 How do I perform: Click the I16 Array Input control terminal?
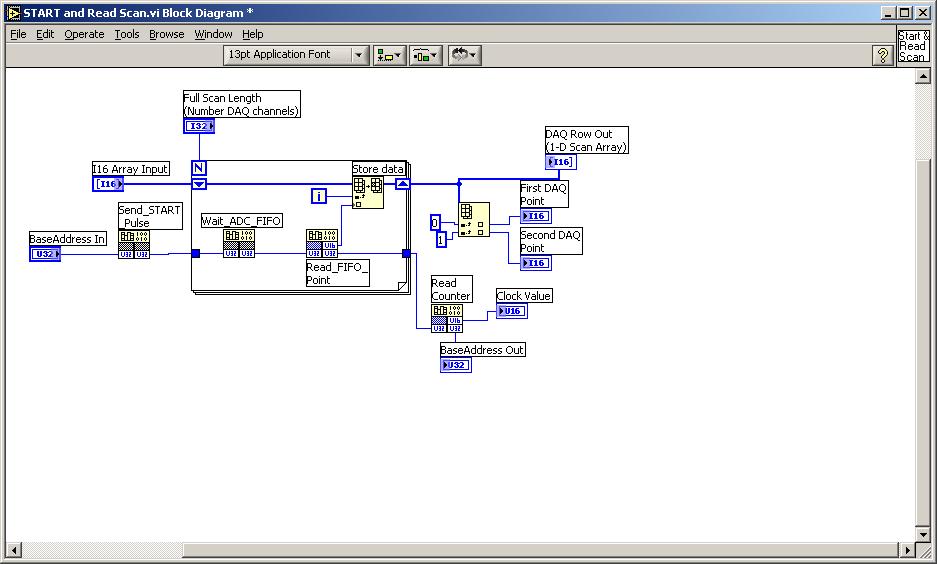pos(108,184)
